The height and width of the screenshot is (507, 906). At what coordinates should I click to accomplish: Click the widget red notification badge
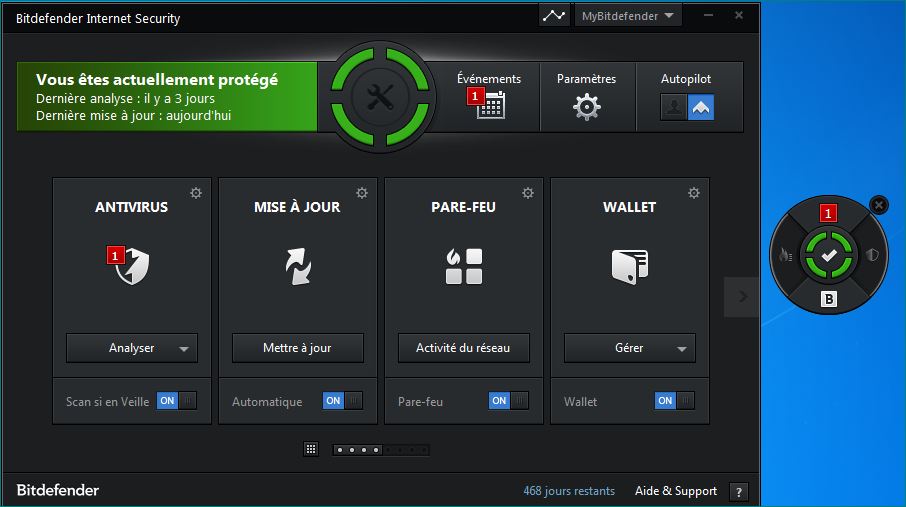pos(828,213)
